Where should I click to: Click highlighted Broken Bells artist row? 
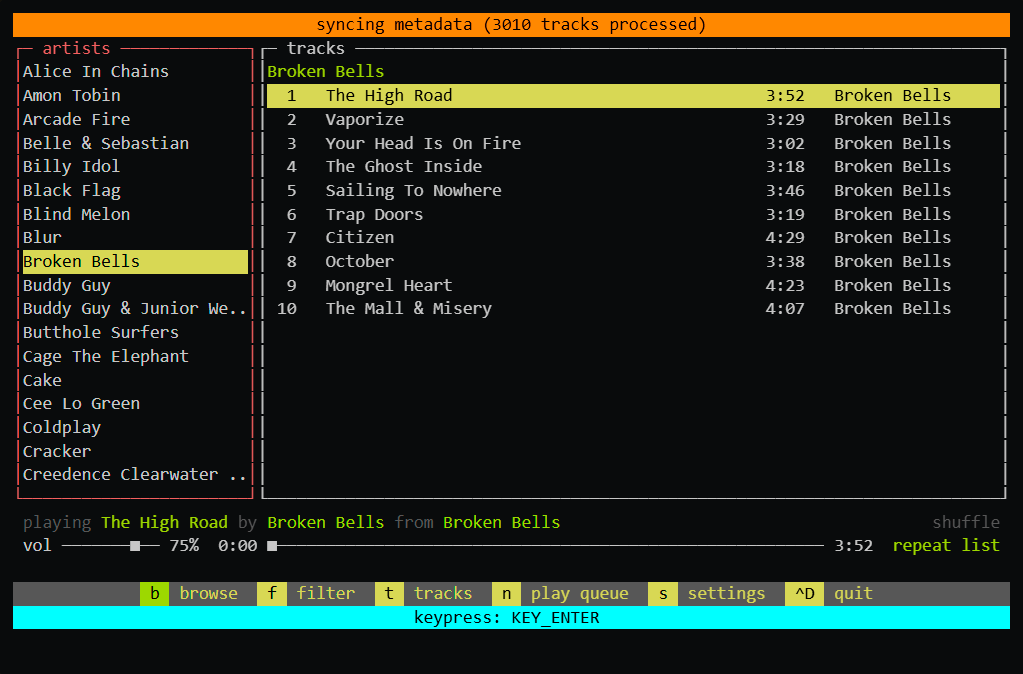tap(135, 262)
